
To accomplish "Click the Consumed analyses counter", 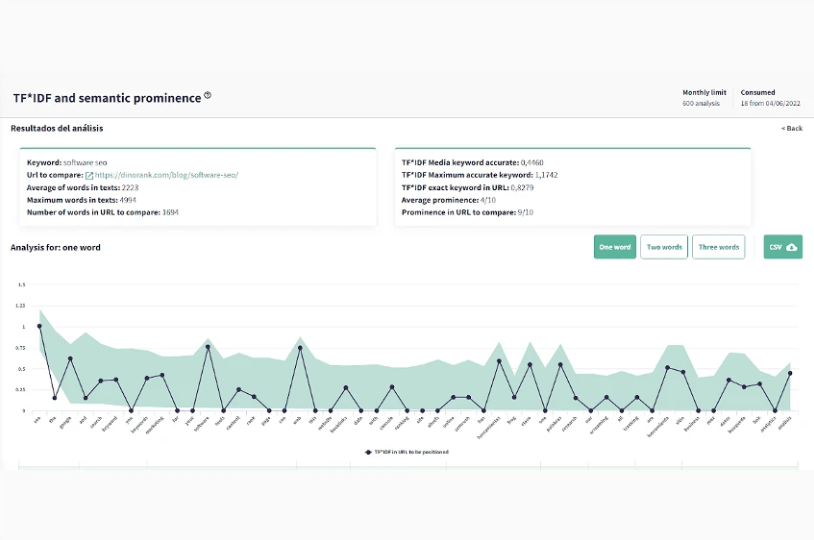I will 769,98.
